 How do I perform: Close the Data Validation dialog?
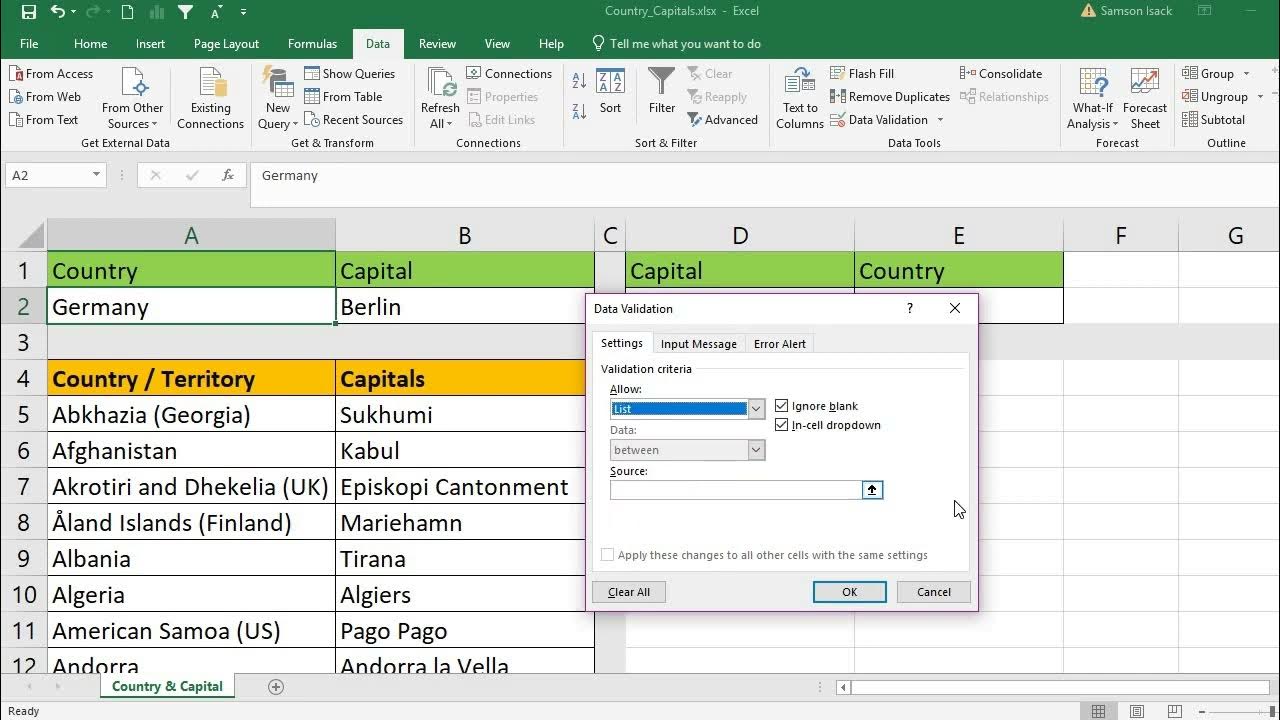954,308
